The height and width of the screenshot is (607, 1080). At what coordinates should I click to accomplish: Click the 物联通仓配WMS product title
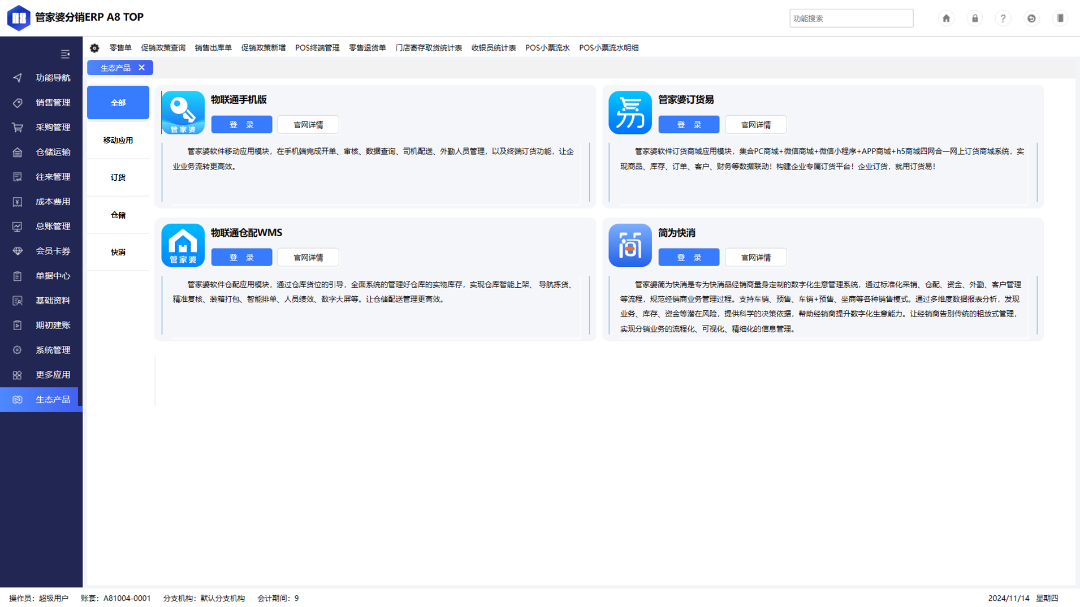pos(247,233)
